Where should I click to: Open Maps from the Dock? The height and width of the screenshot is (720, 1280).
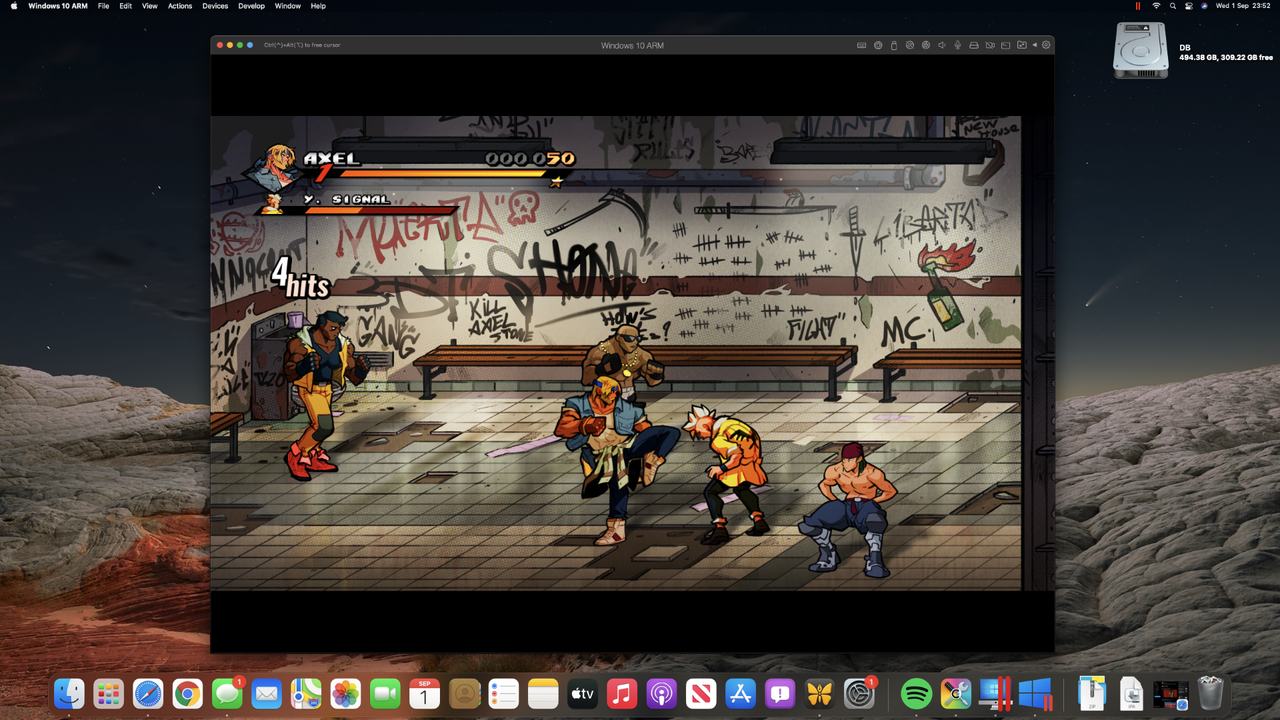[306, 693]
